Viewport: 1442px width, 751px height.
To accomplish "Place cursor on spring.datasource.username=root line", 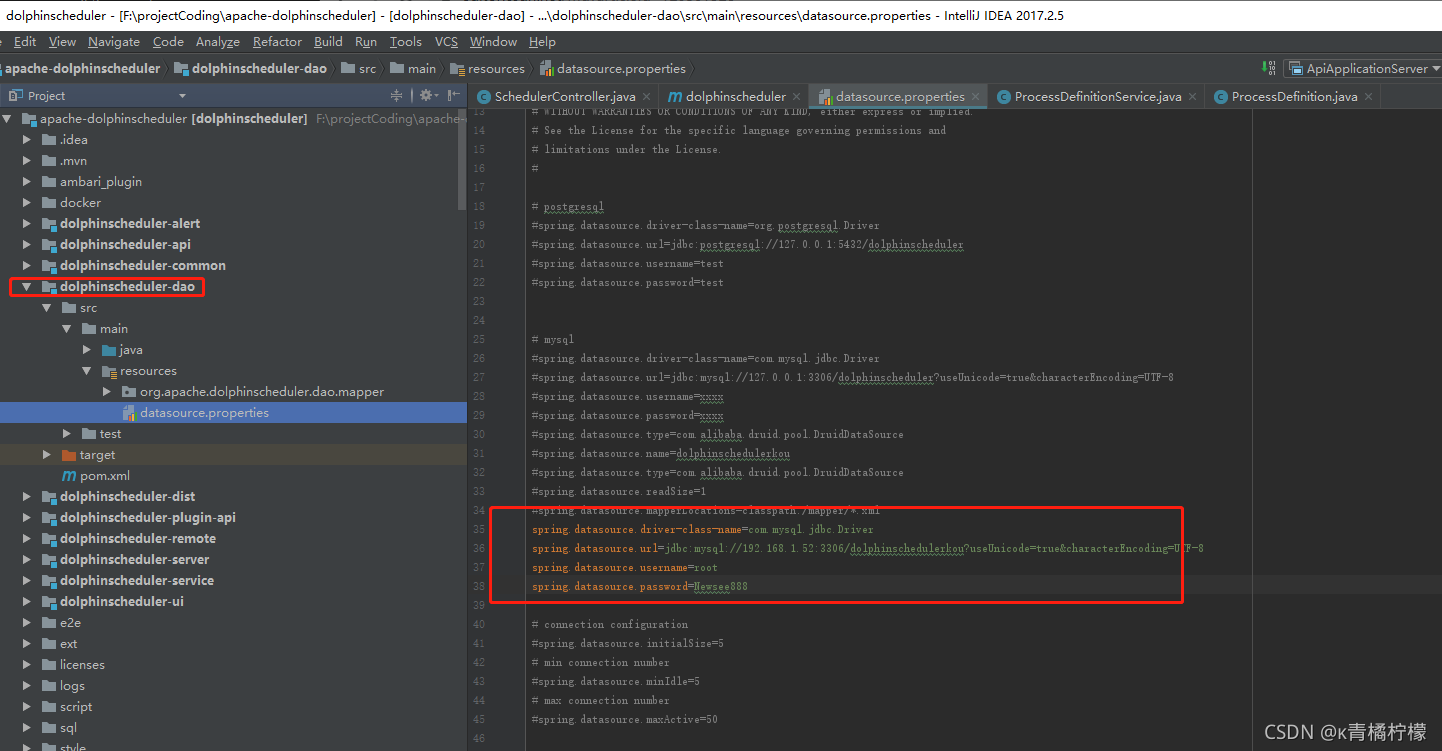I will coord(625,567).
